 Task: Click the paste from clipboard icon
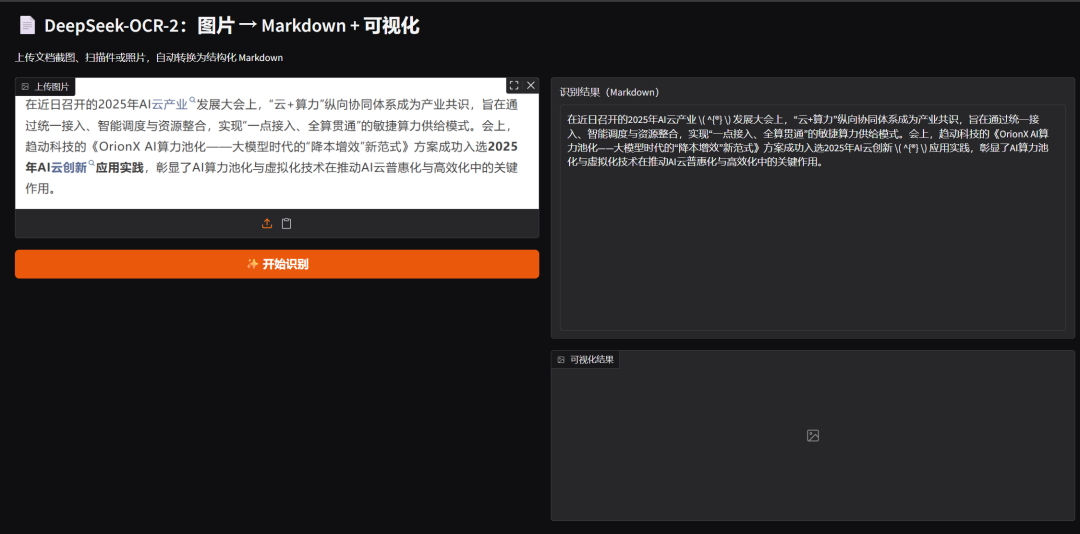pos(287,223)
